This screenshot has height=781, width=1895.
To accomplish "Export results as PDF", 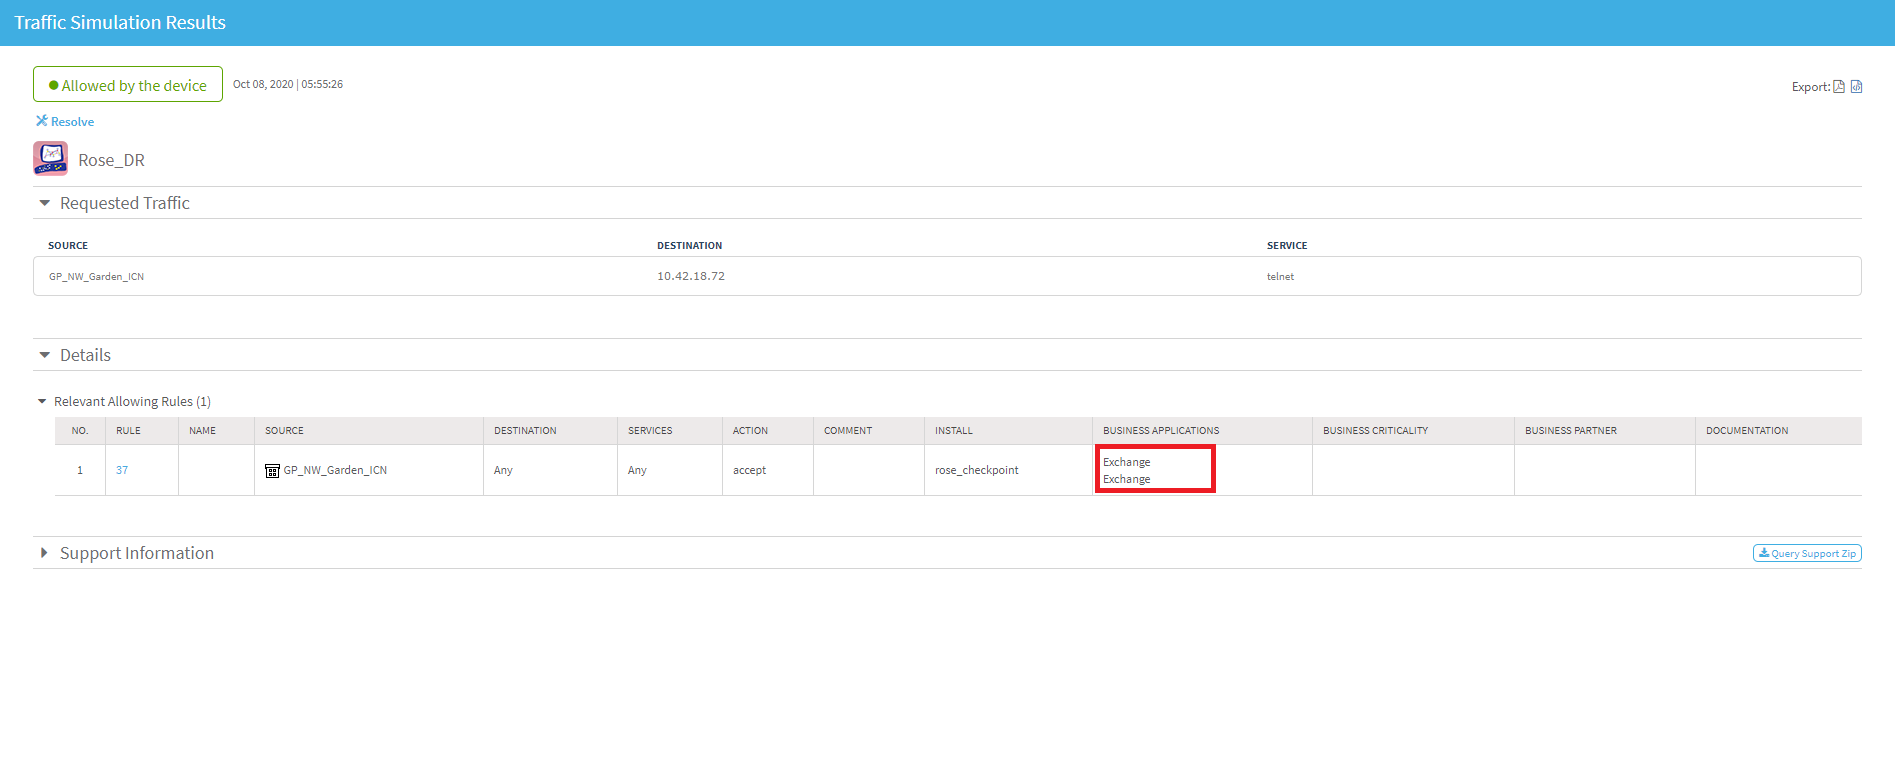I will (1838, 87).
